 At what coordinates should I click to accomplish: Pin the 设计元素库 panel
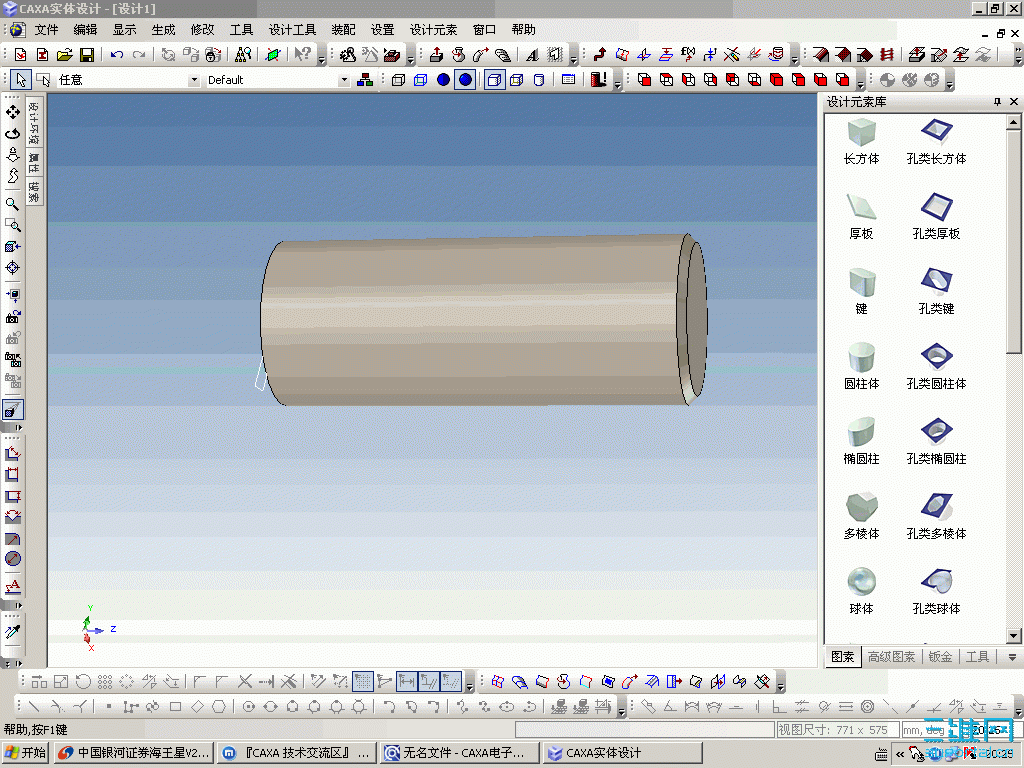point(997,101)
